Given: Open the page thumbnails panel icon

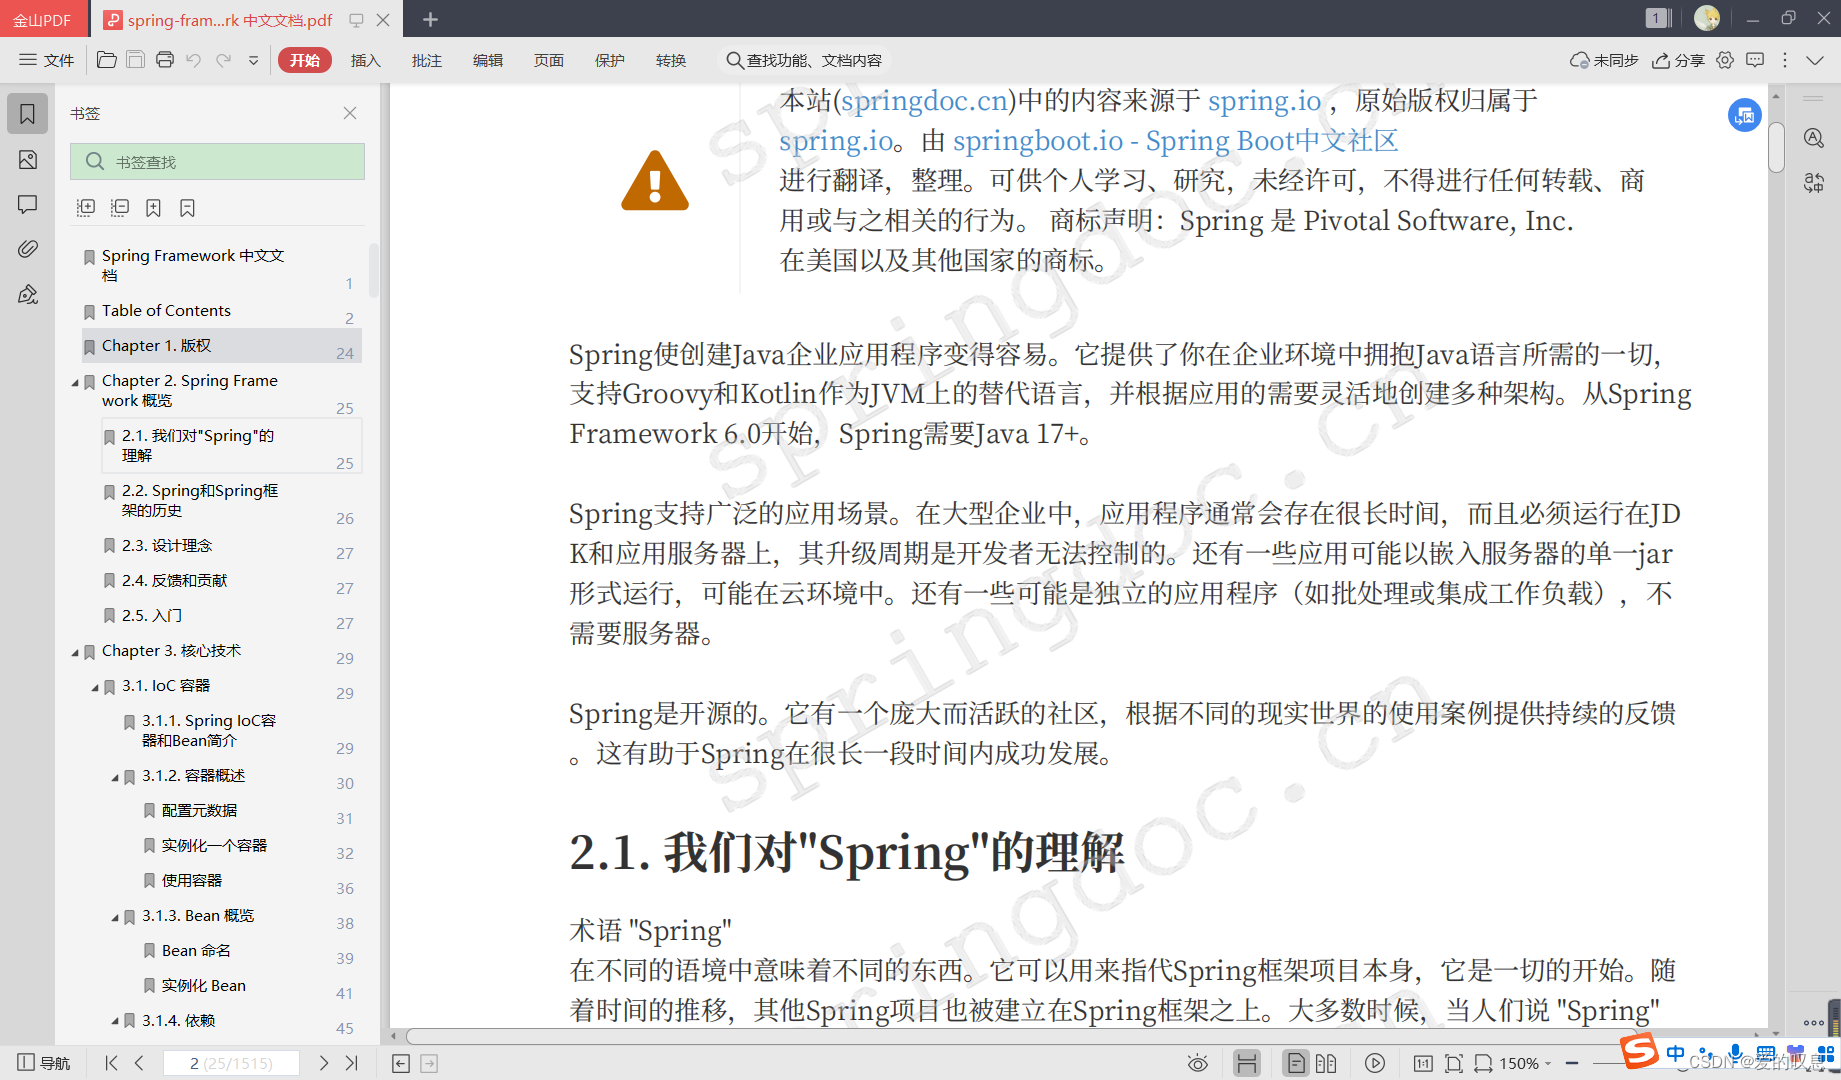Looking at the screenshot, I should click(27, 159).
